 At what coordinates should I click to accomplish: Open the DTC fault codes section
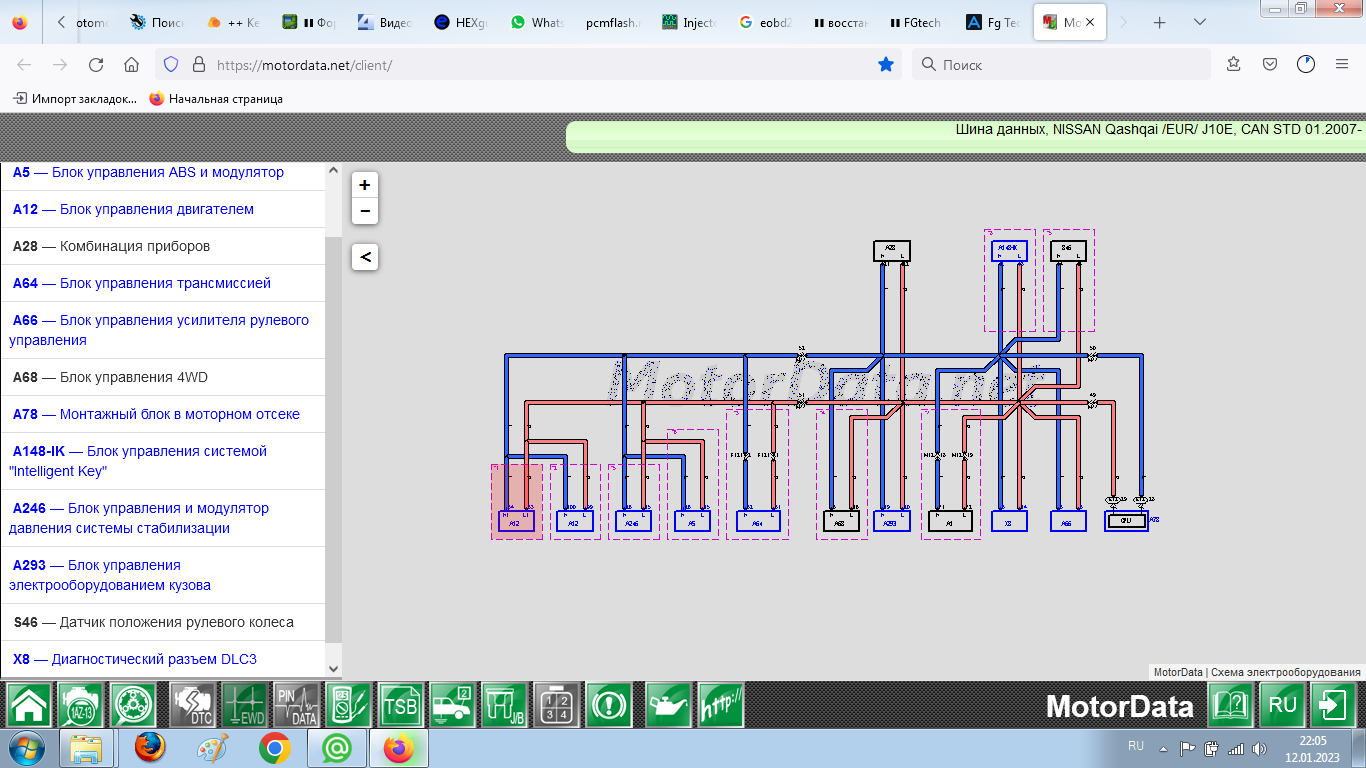pos(191,705)
